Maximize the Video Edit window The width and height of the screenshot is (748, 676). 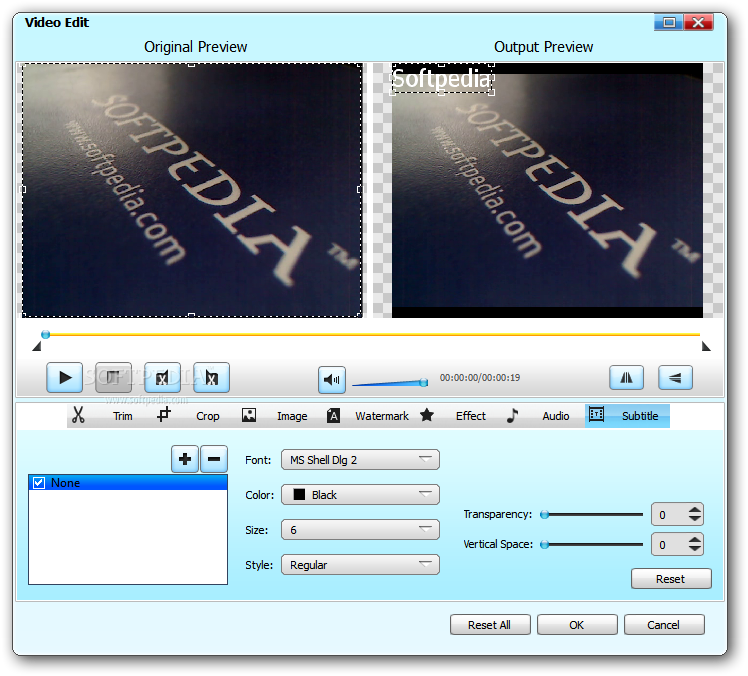669,22
